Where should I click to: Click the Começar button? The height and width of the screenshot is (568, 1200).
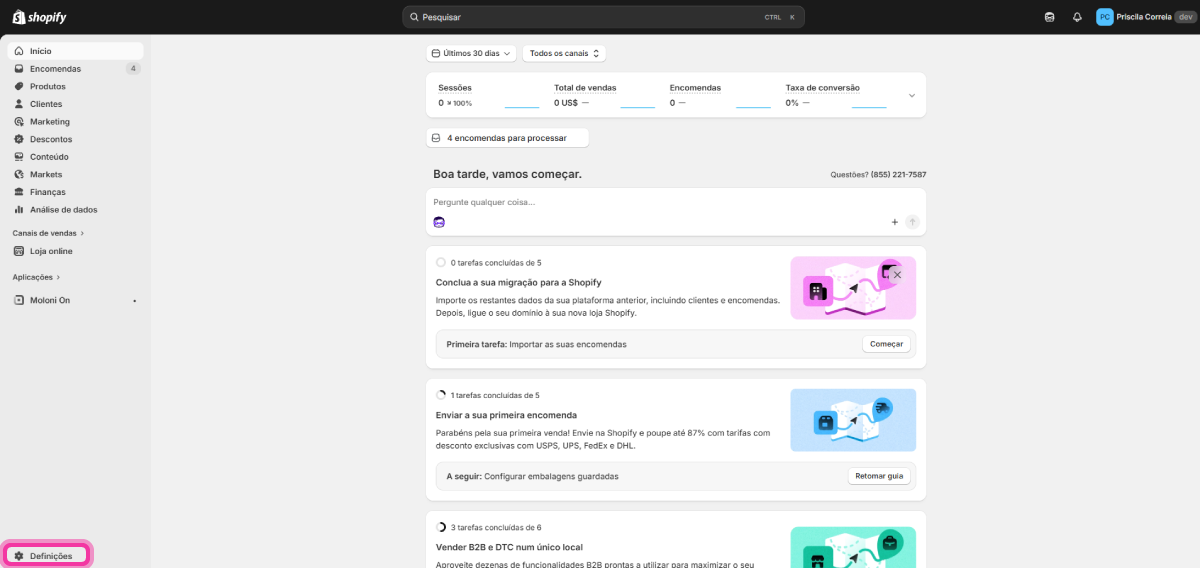tap(886, 344)
